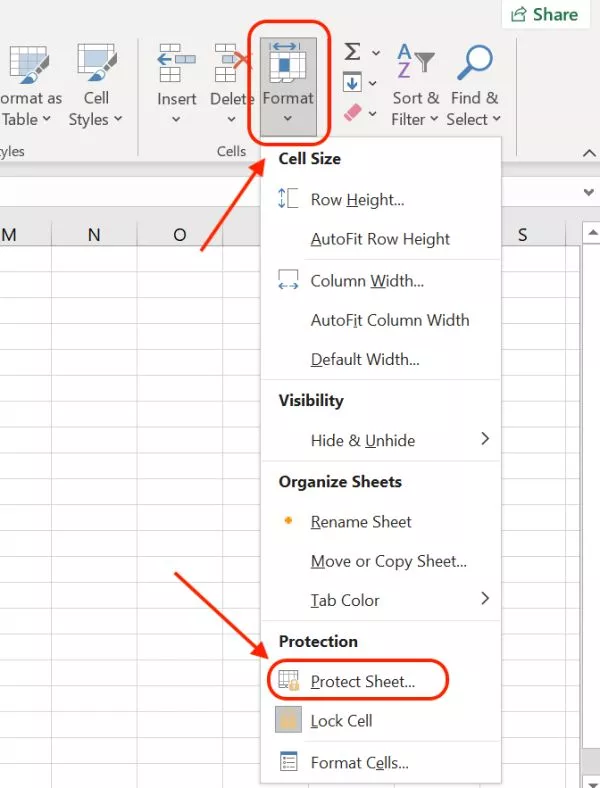The image size is (600, 788).
Task: Toggle Lock Cell option
Action: tap(341, 721)
